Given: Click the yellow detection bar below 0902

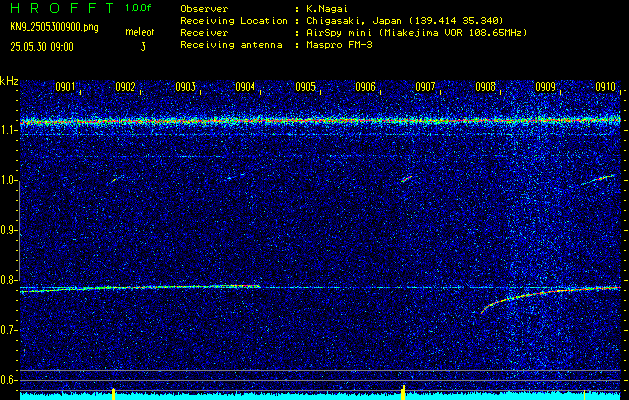Looking at the screenshot, I should tap(114, 394).
